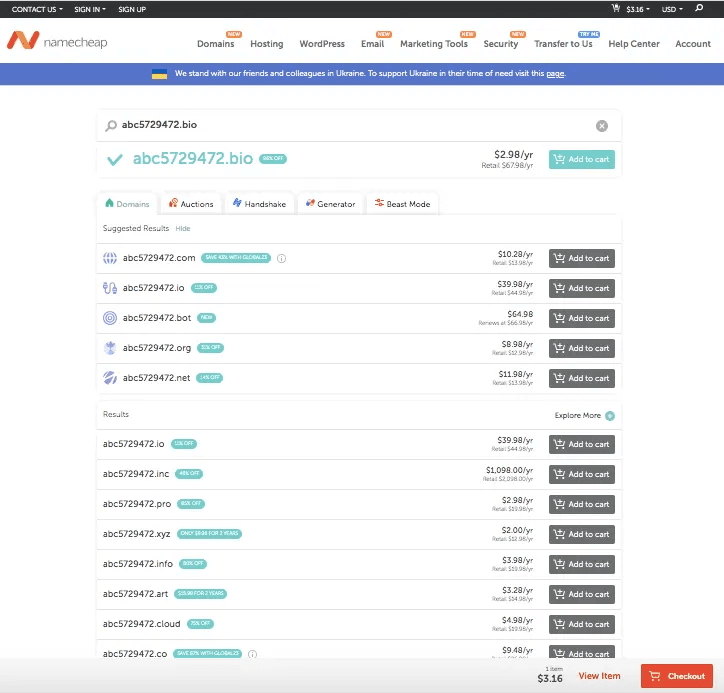Select the Domains results tab
The width and height of the screenshot is (724, 693).
tap(127, 204)
